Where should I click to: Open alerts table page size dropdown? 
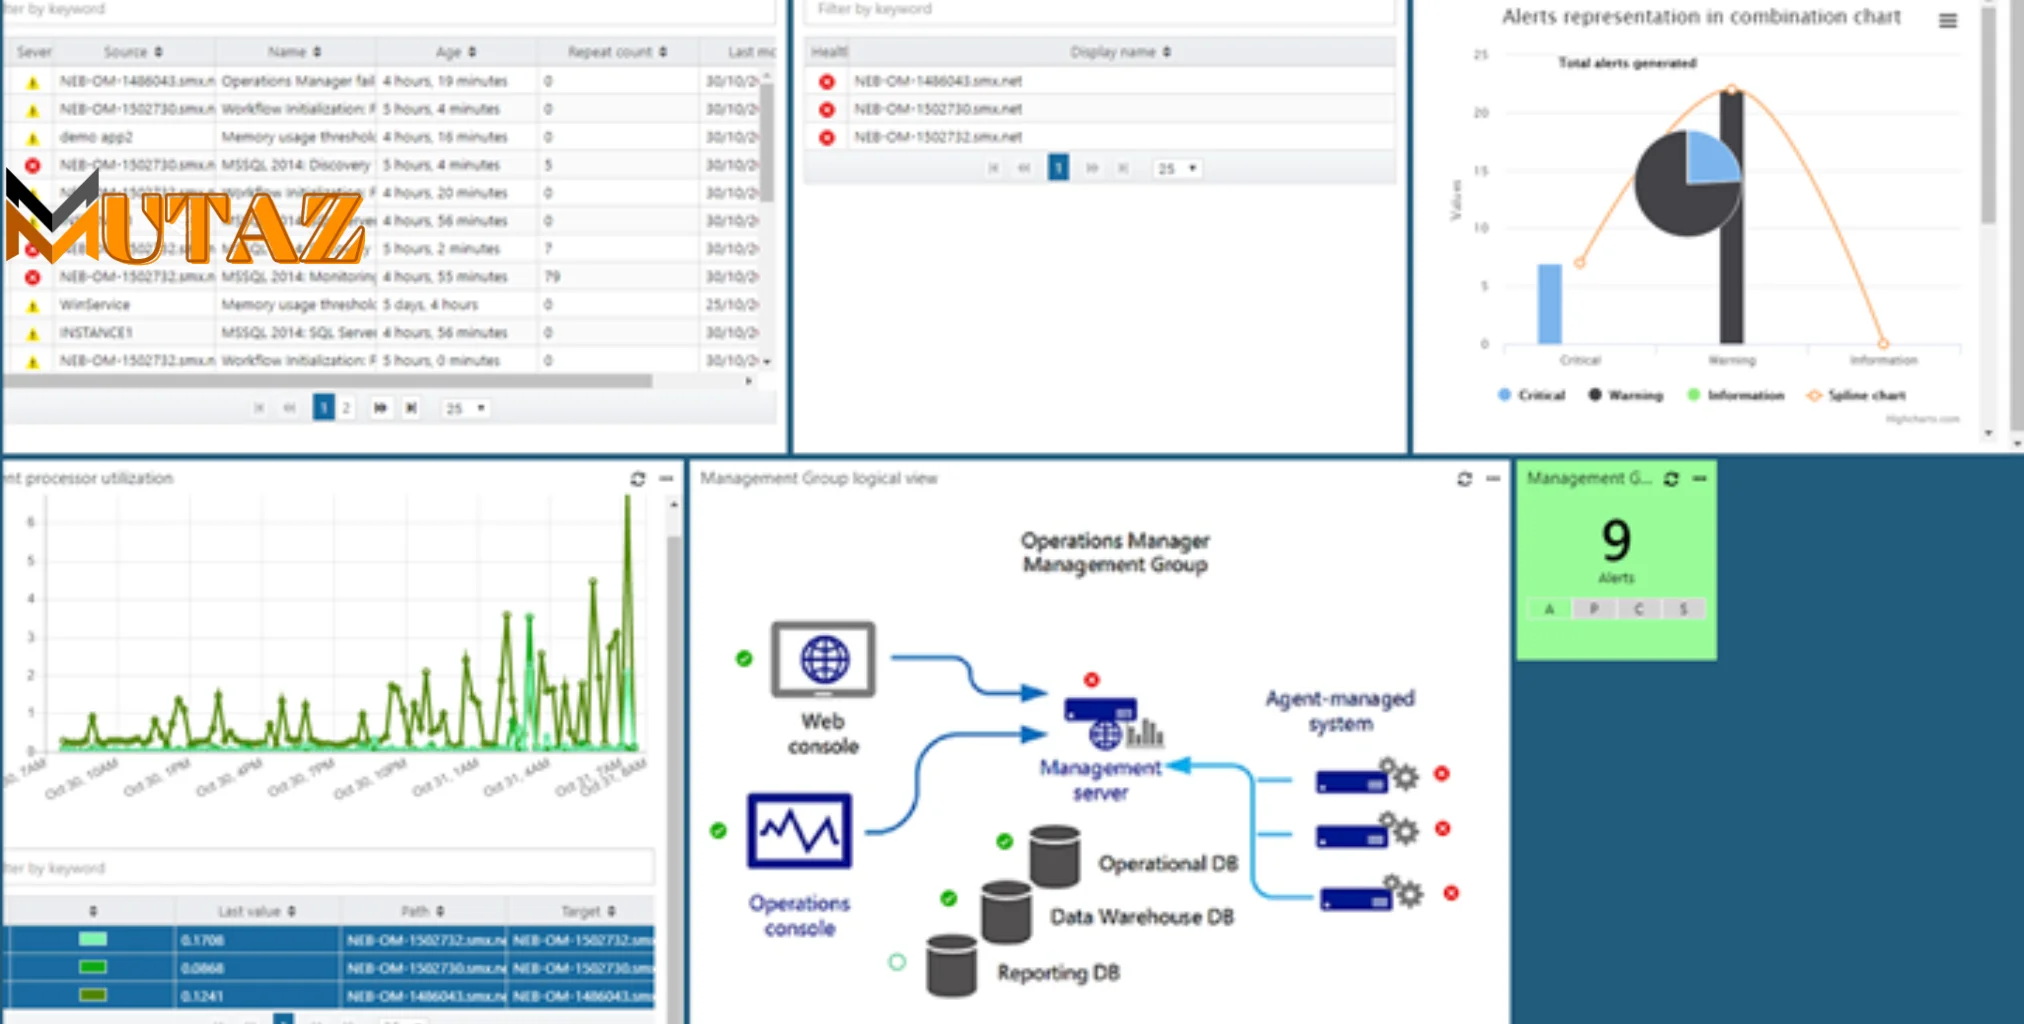(x=465, y=408)
